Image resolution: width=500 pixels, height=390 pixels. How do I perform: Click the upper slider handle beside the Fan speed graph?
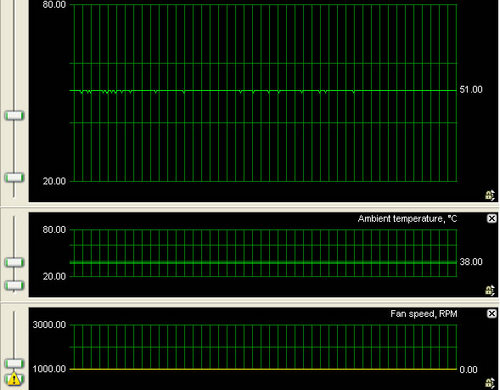[14, 363]
